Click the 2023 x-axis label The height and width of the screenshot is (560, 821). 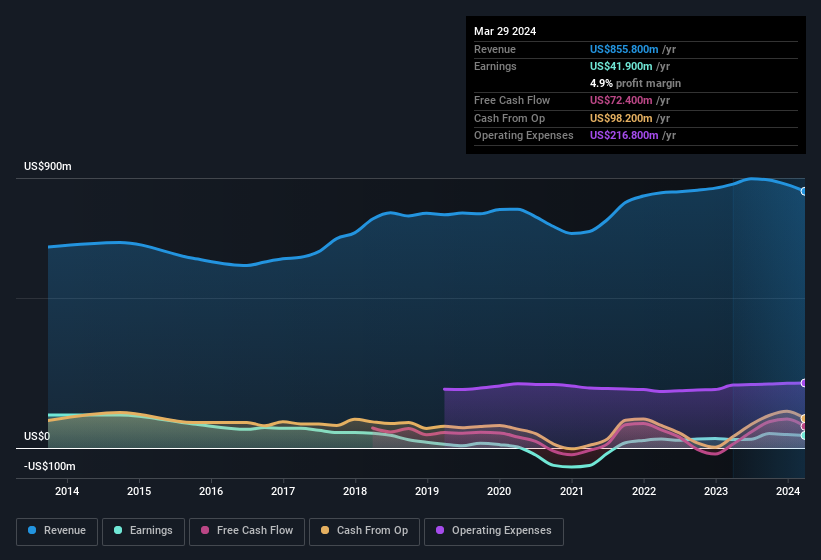click(x=716, y=491)
